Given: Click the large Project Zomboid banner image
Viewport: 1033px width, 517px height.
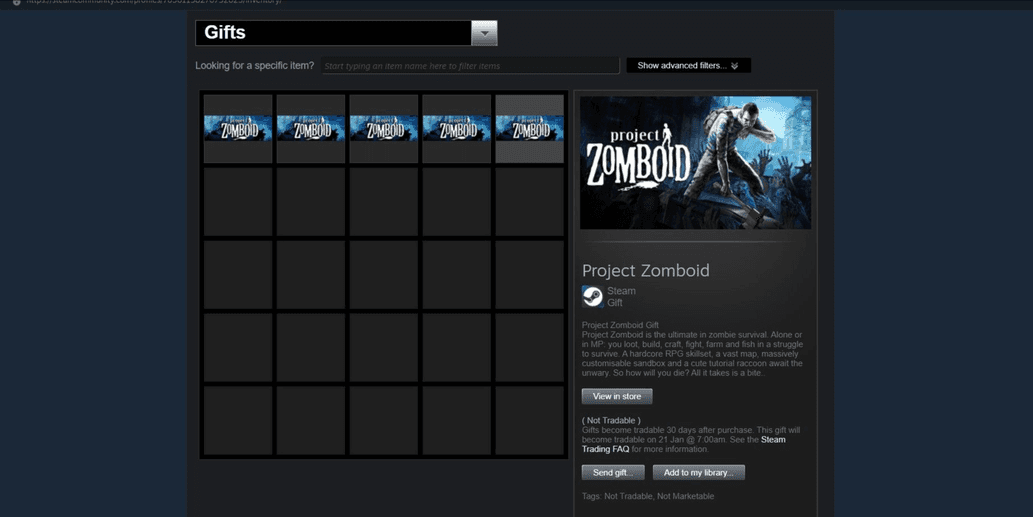Looking at the screenshot, I should pos(695,163).
